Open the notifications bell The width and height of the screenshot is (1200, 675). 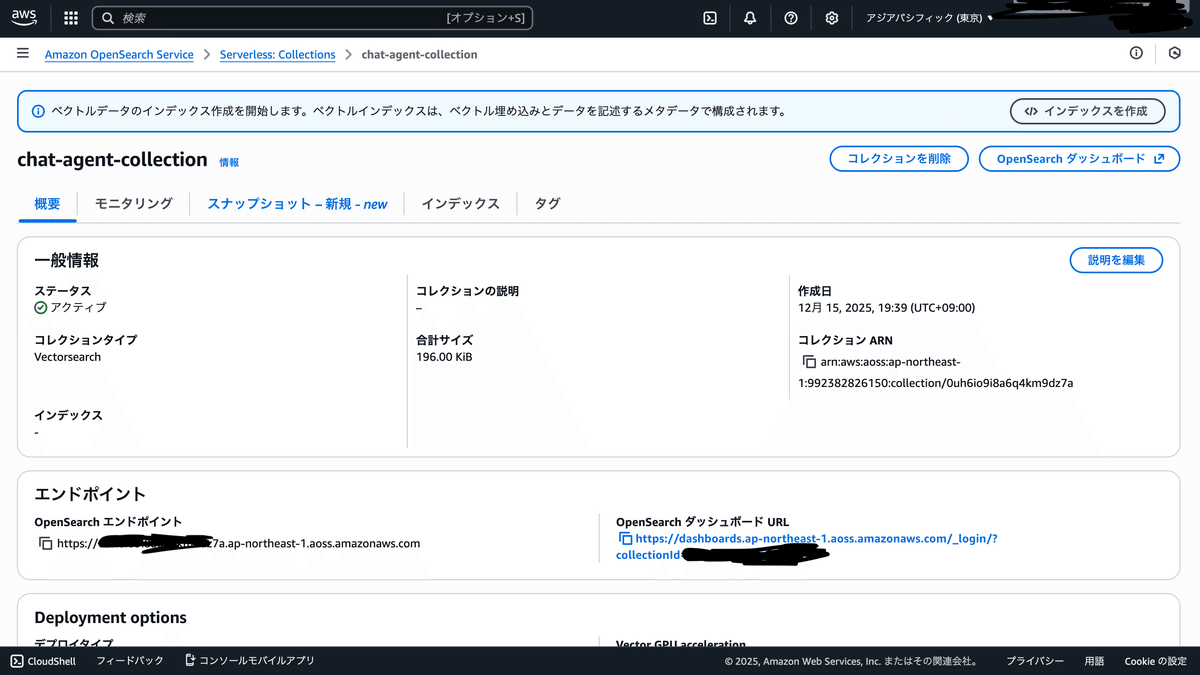point(749,17)
